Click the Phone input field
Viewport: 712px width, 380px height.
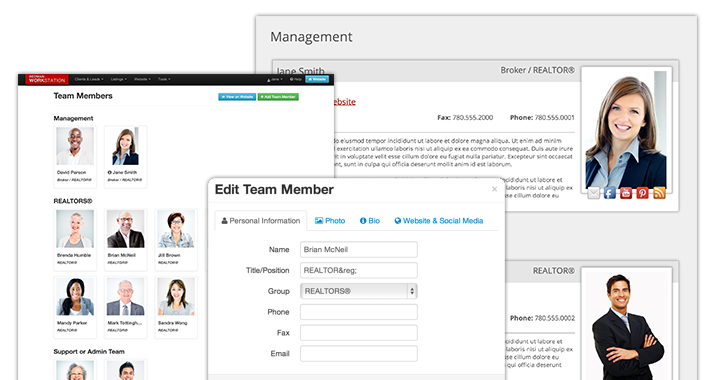click(359, 312)
